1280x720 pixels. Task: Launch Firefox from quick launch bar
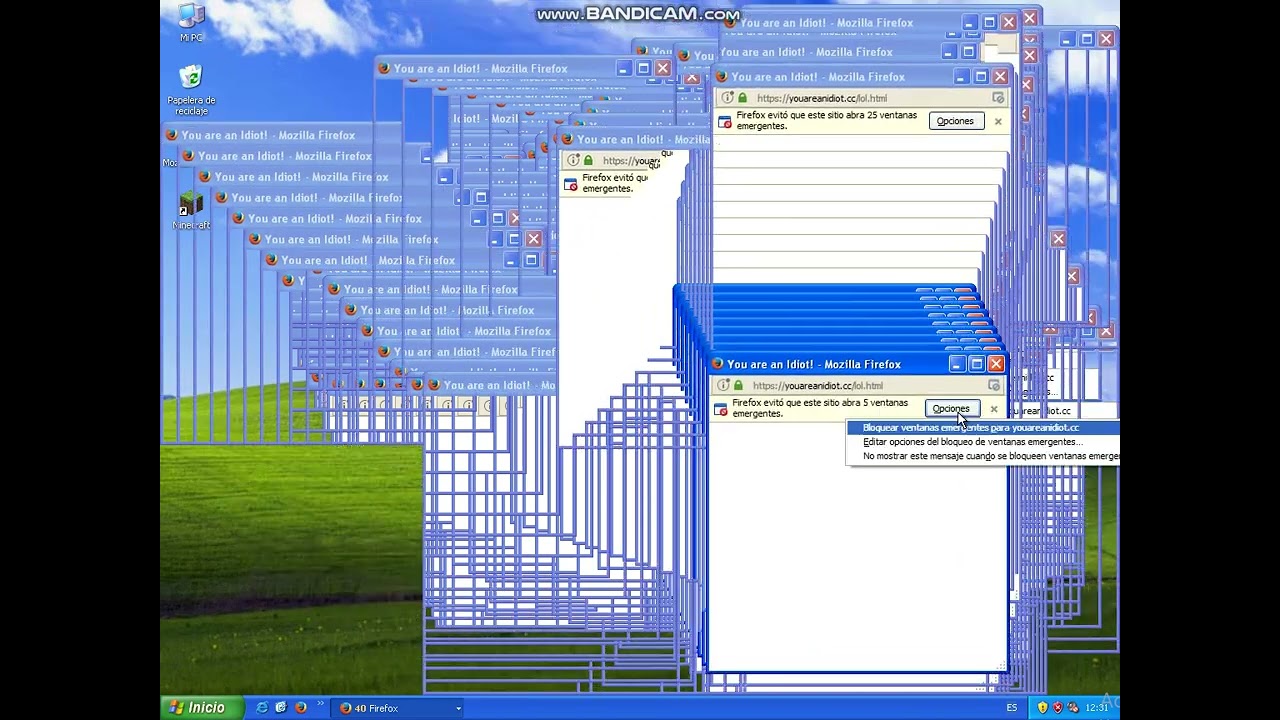click(300, 708)
